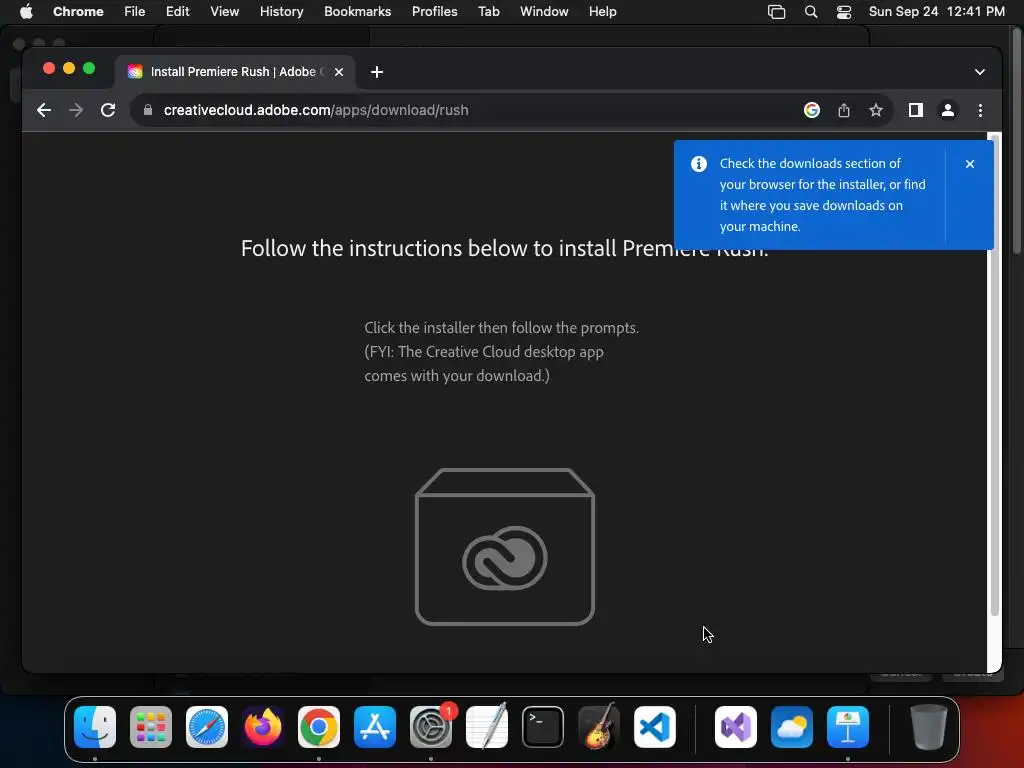1024x768 pixels.
Task: Bookmark this page with star icon
Action: (876, 110)
